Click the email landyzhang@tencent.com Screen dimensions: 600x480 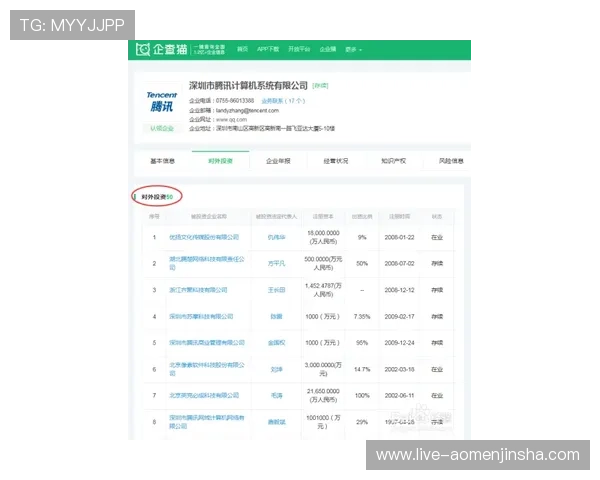pyautogui.click(x=247, y=111)
